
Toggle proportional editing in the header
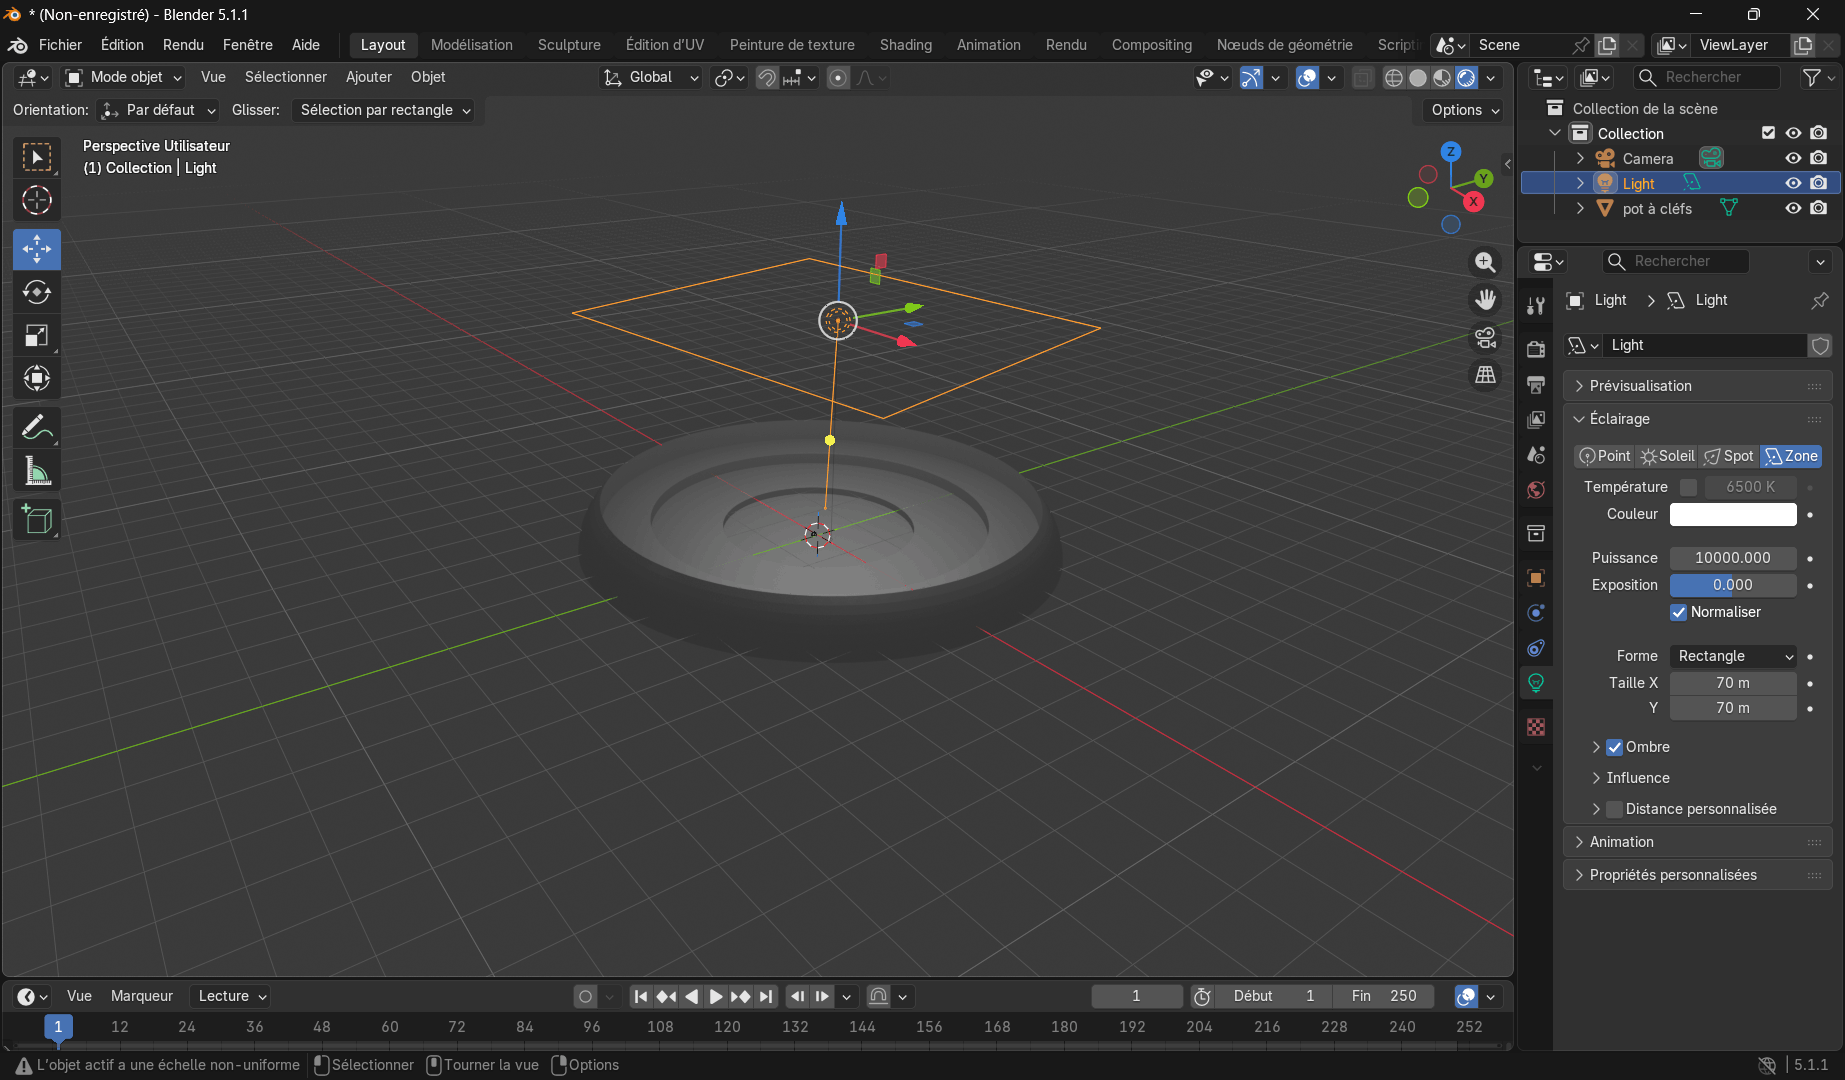coord(839,78)
